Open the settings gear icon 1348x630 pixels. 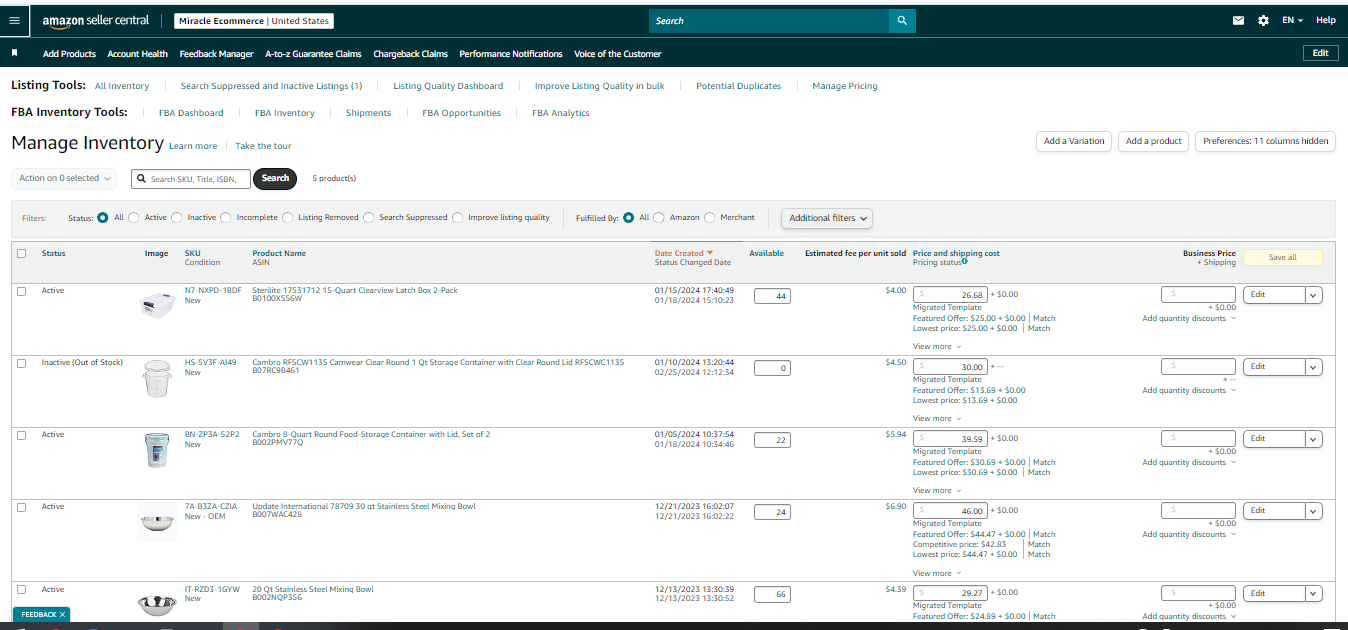pyautogui.click(x=1263, y=20)
